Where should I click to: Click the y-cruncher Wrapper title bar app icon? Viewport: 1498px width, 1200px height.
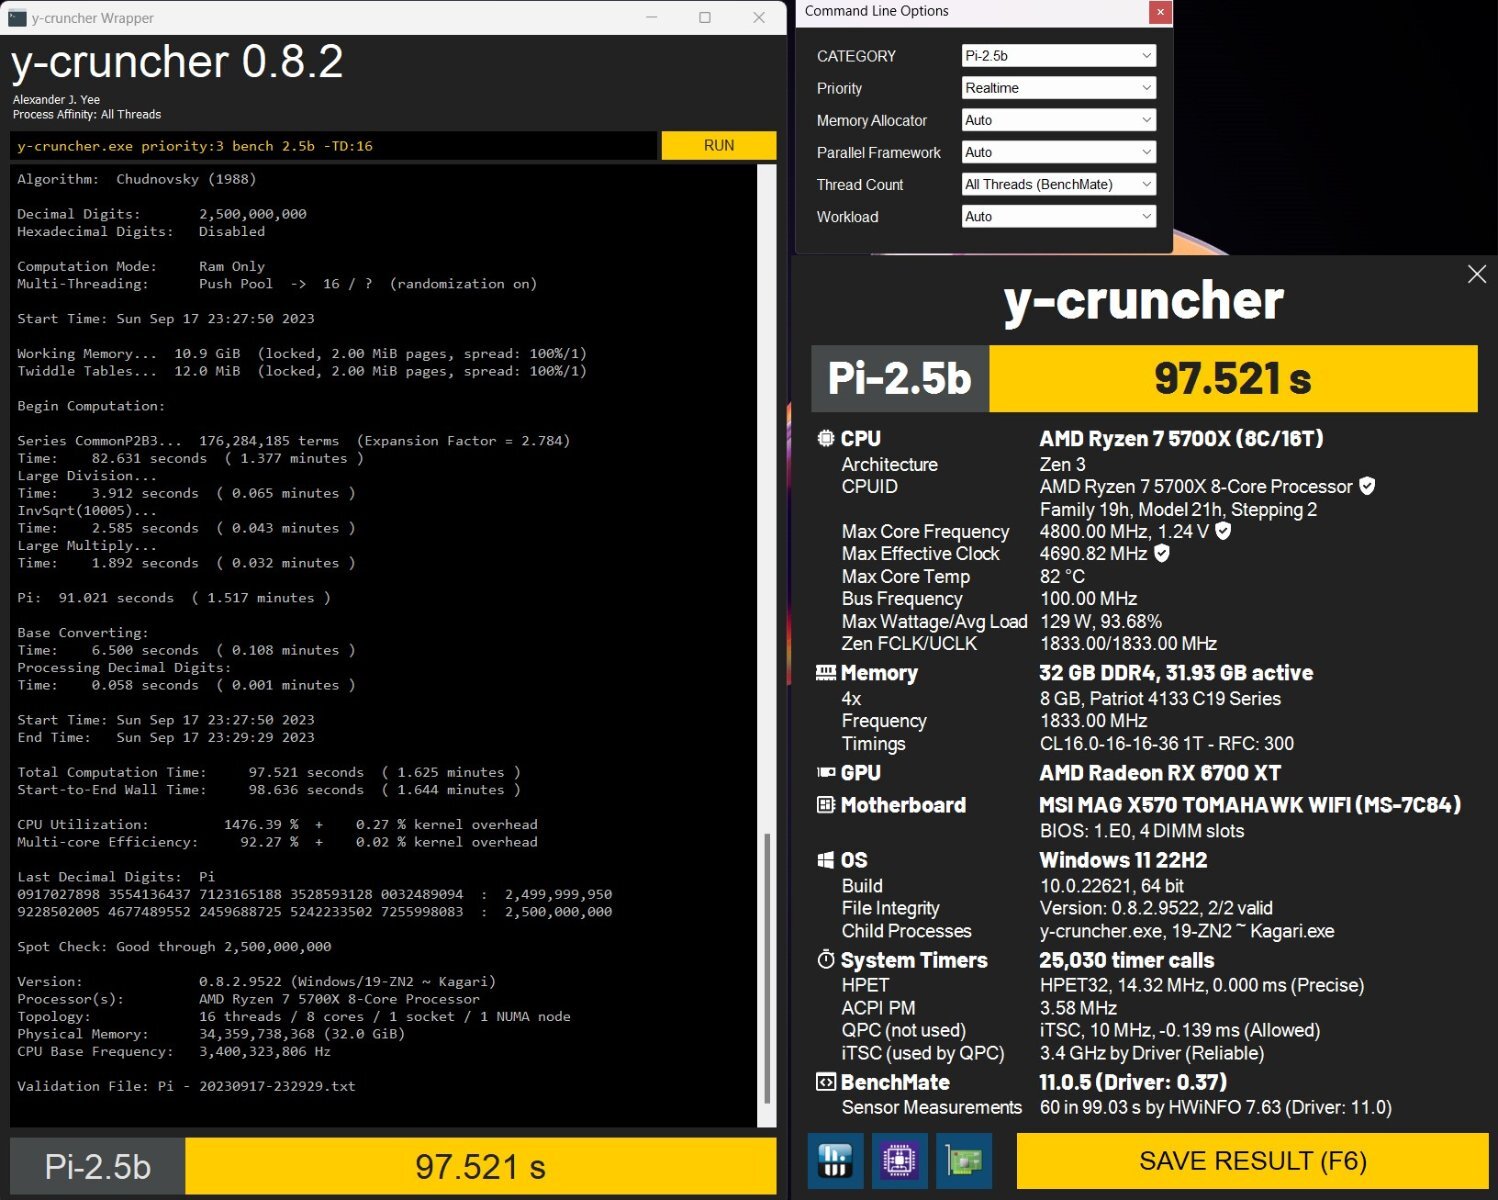coord(17,18)
